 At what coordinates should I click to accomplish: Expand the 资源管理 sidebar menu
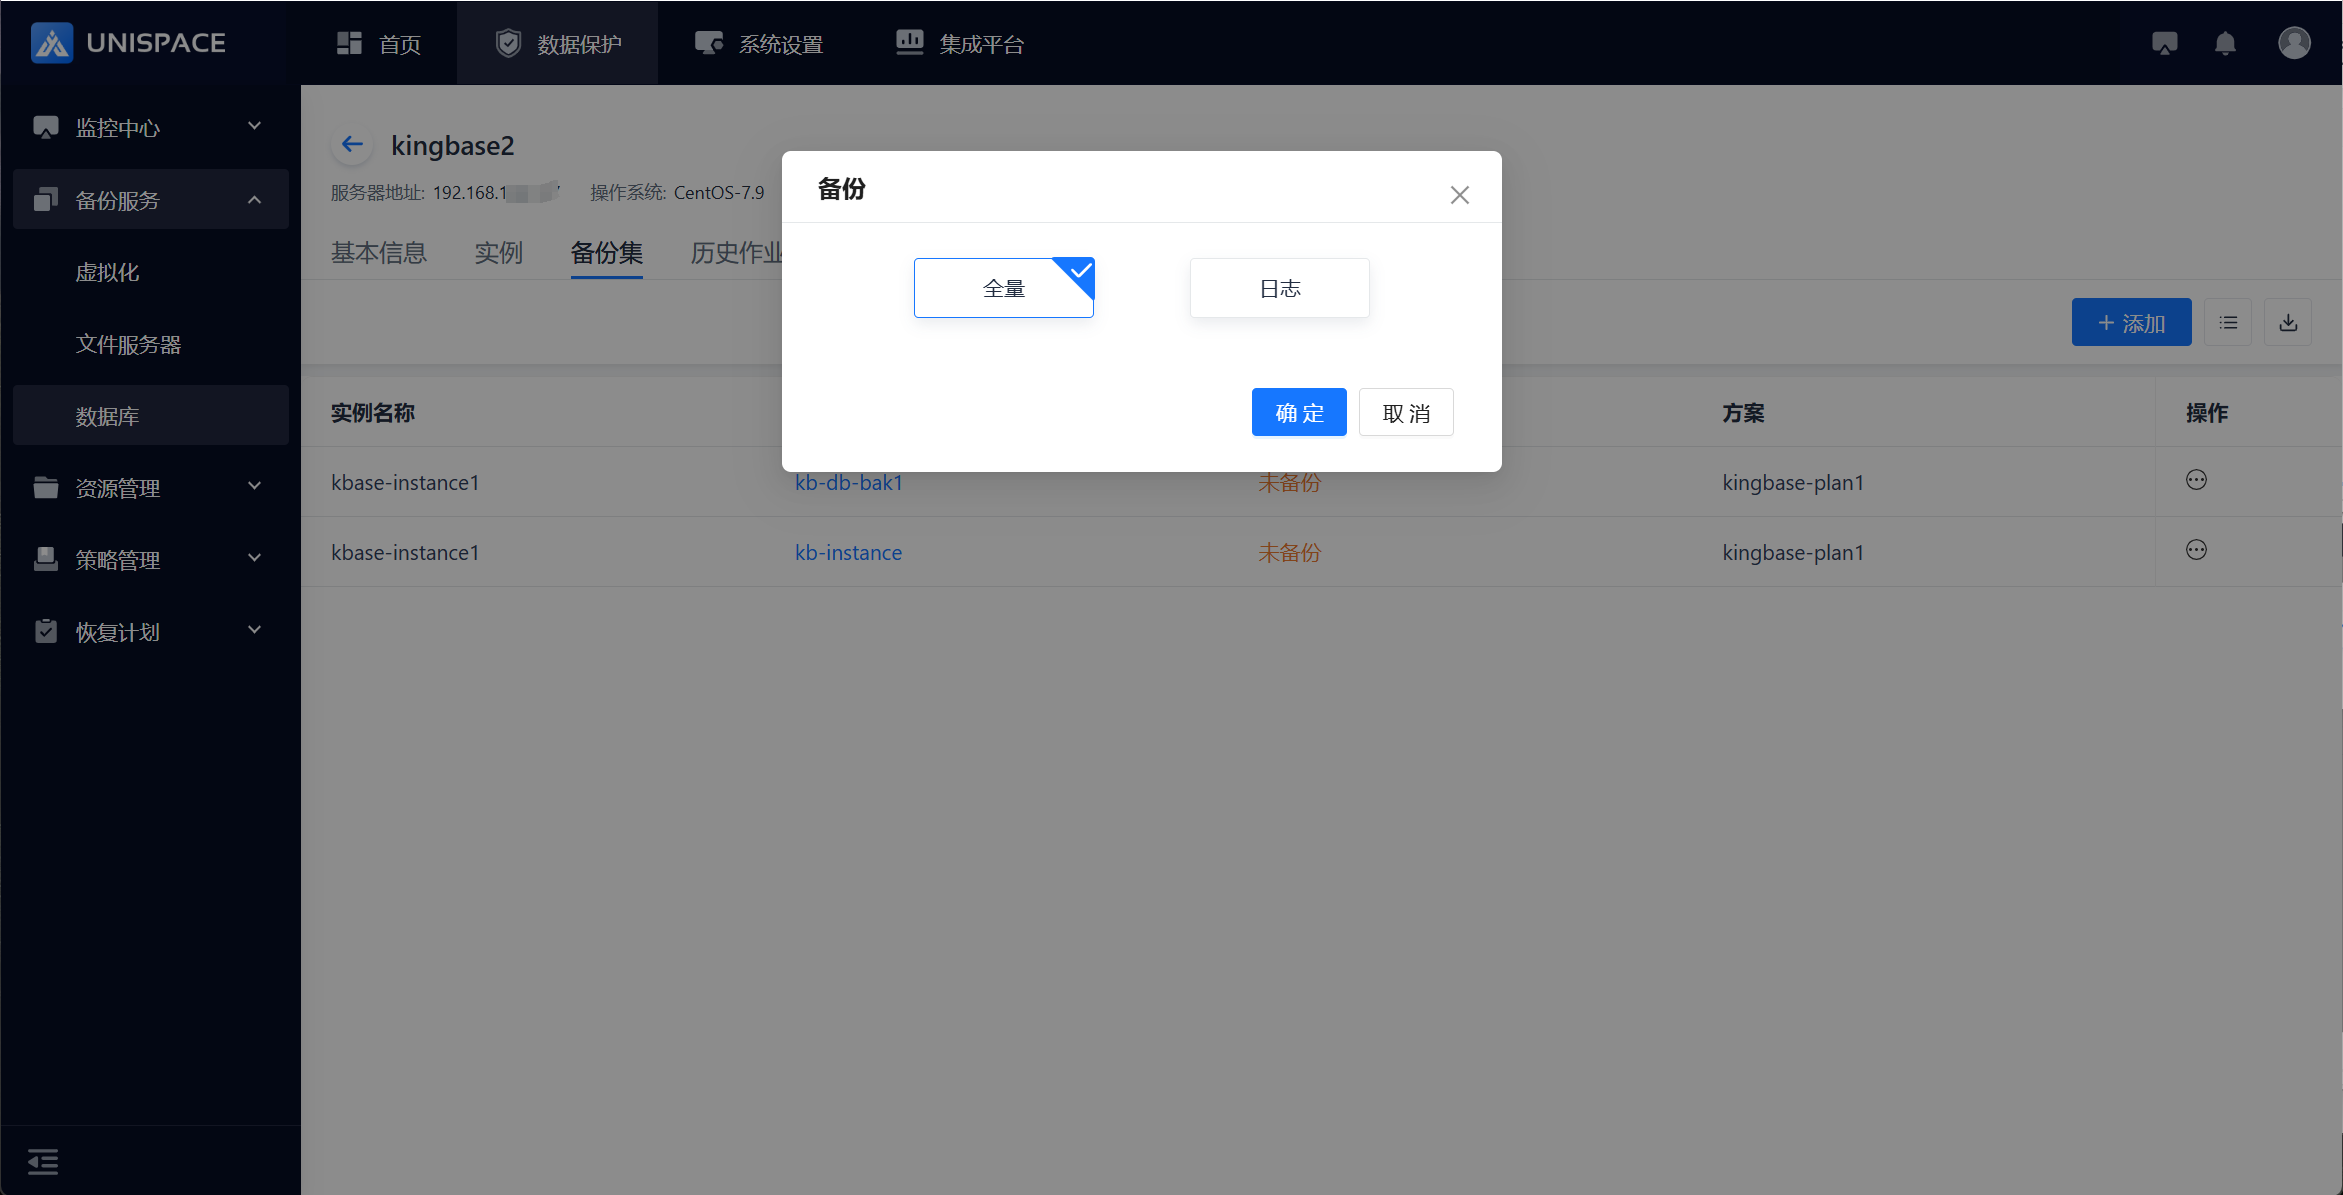[150, 488]
